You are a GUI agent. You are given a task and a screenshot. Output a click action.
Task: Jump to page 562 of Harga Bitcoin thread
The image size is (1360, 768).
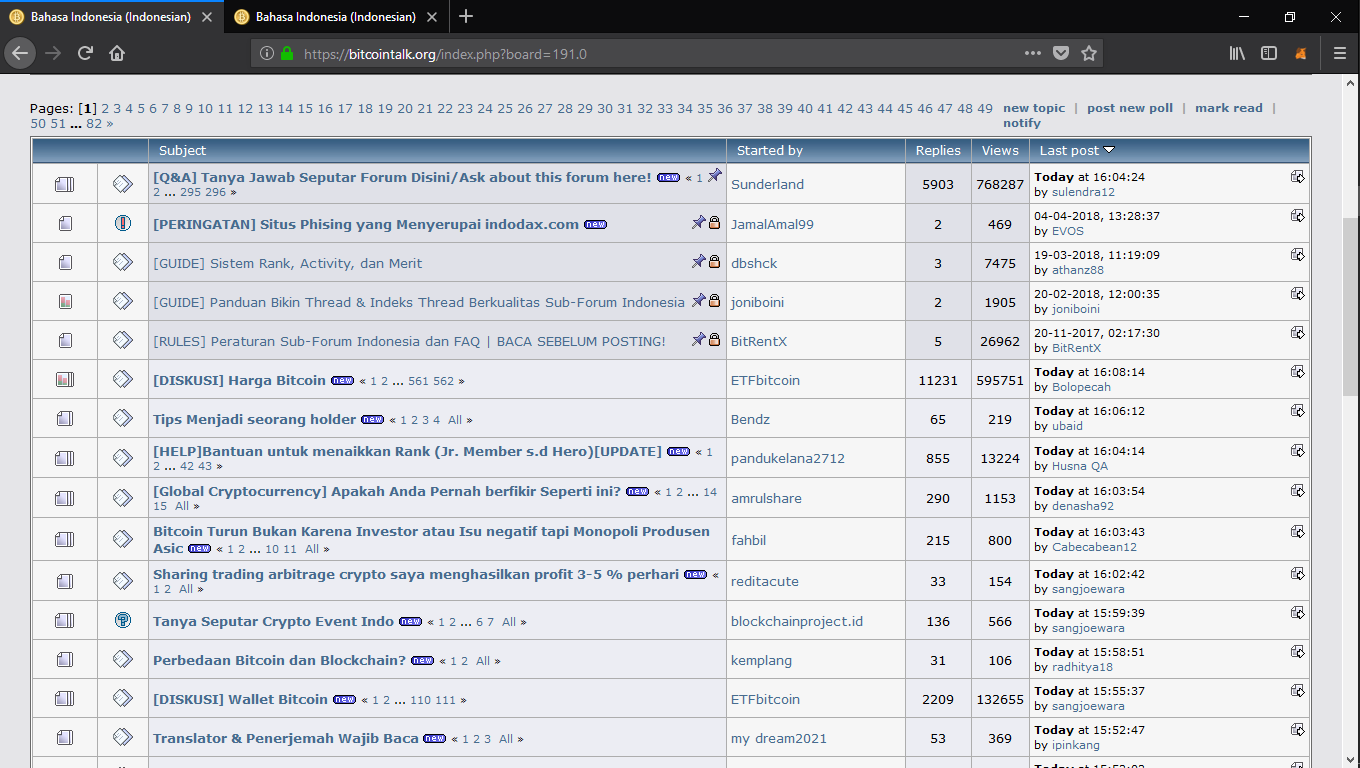coord(444,381)
